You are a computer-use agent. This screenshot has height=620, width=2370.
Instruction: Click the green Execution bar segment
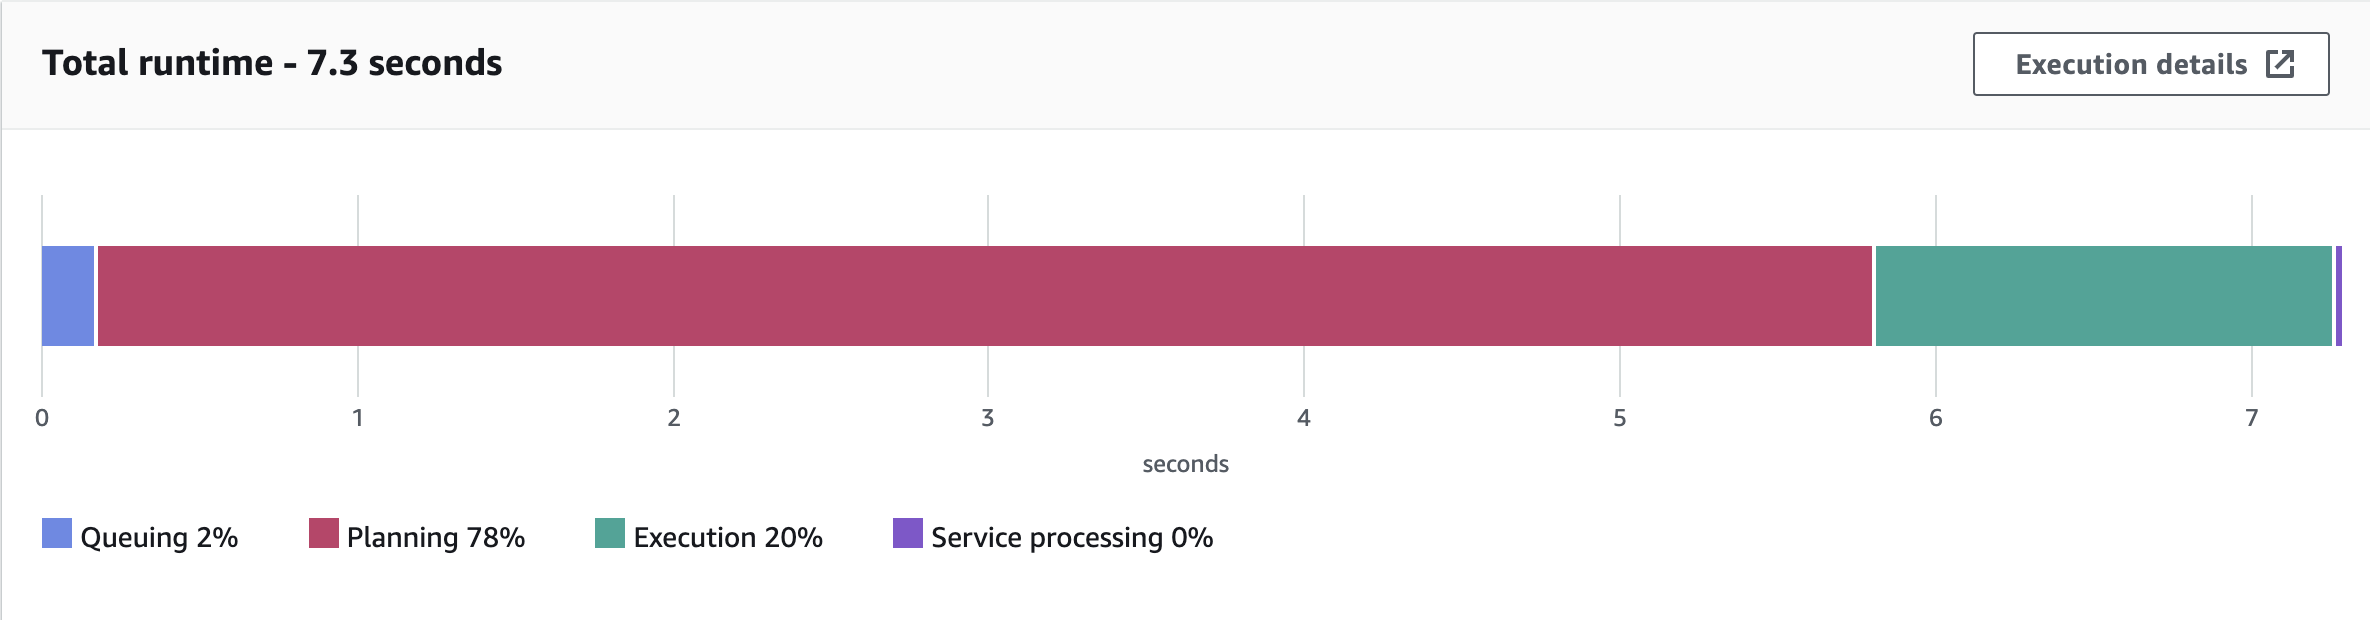point(2103,296)
